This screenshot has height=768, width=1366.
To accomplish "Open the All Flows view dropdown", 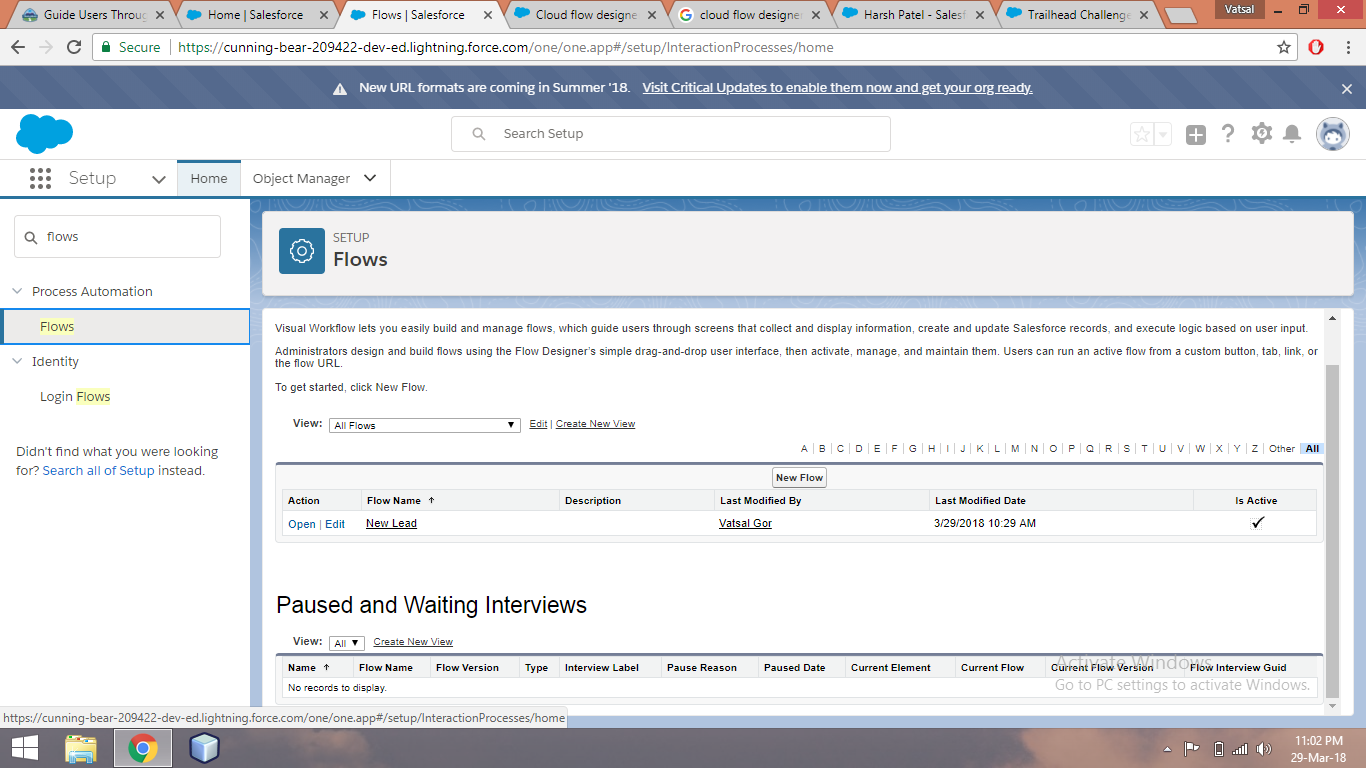I will pos(425,425).
